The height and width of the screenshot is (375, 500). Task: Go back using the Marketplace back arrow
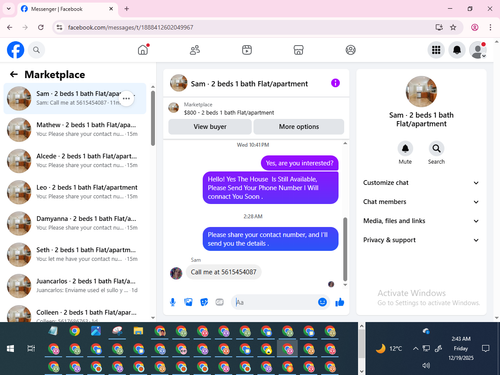[14, 74]
